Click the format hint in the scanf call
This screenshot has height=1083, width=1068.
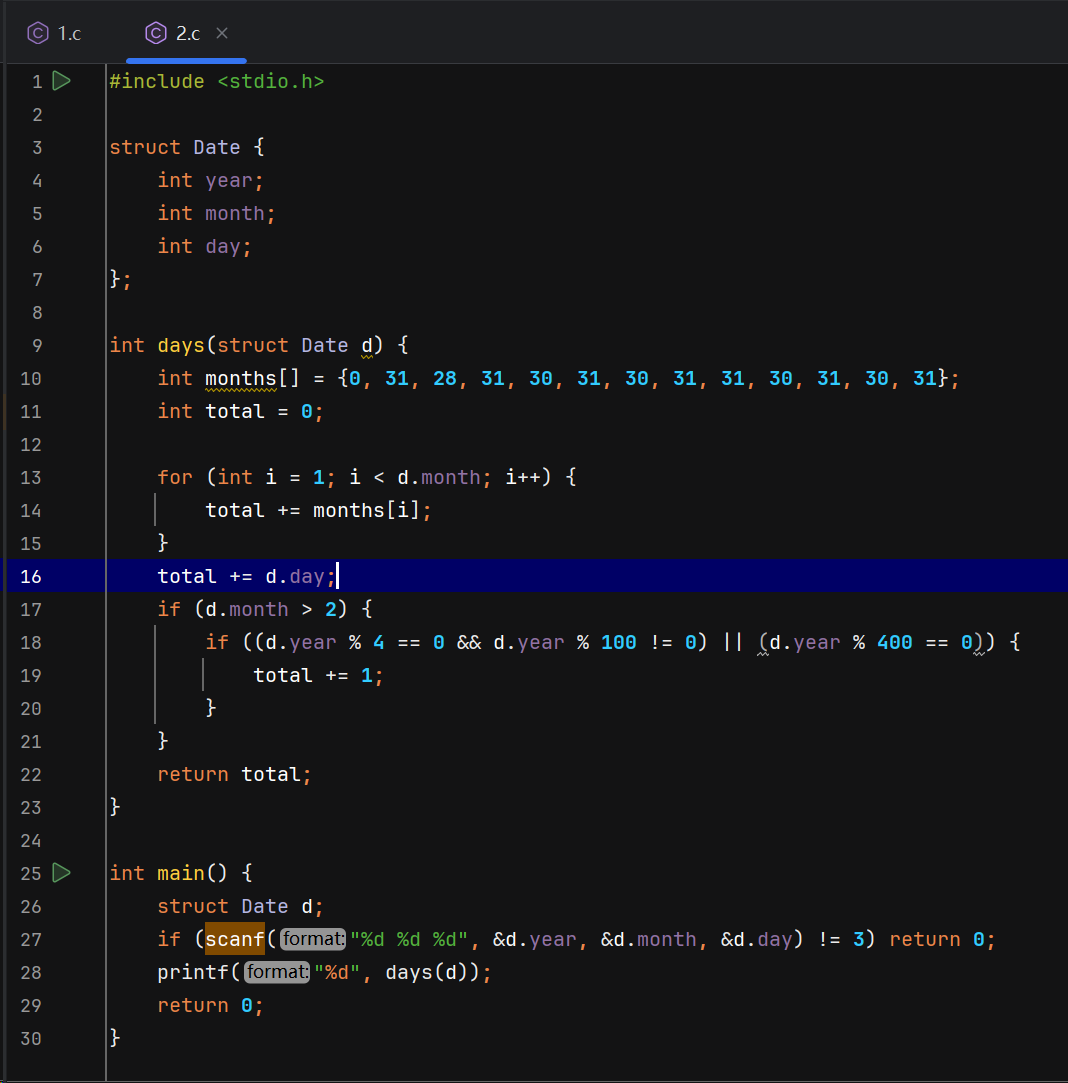[312, 940]
